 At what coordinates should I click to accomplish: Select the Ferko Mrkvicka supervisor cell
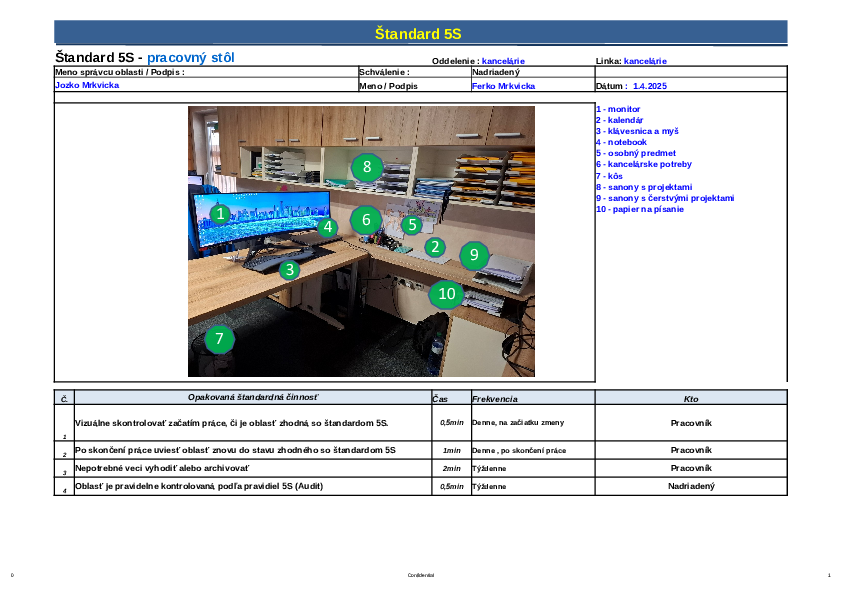503,86
